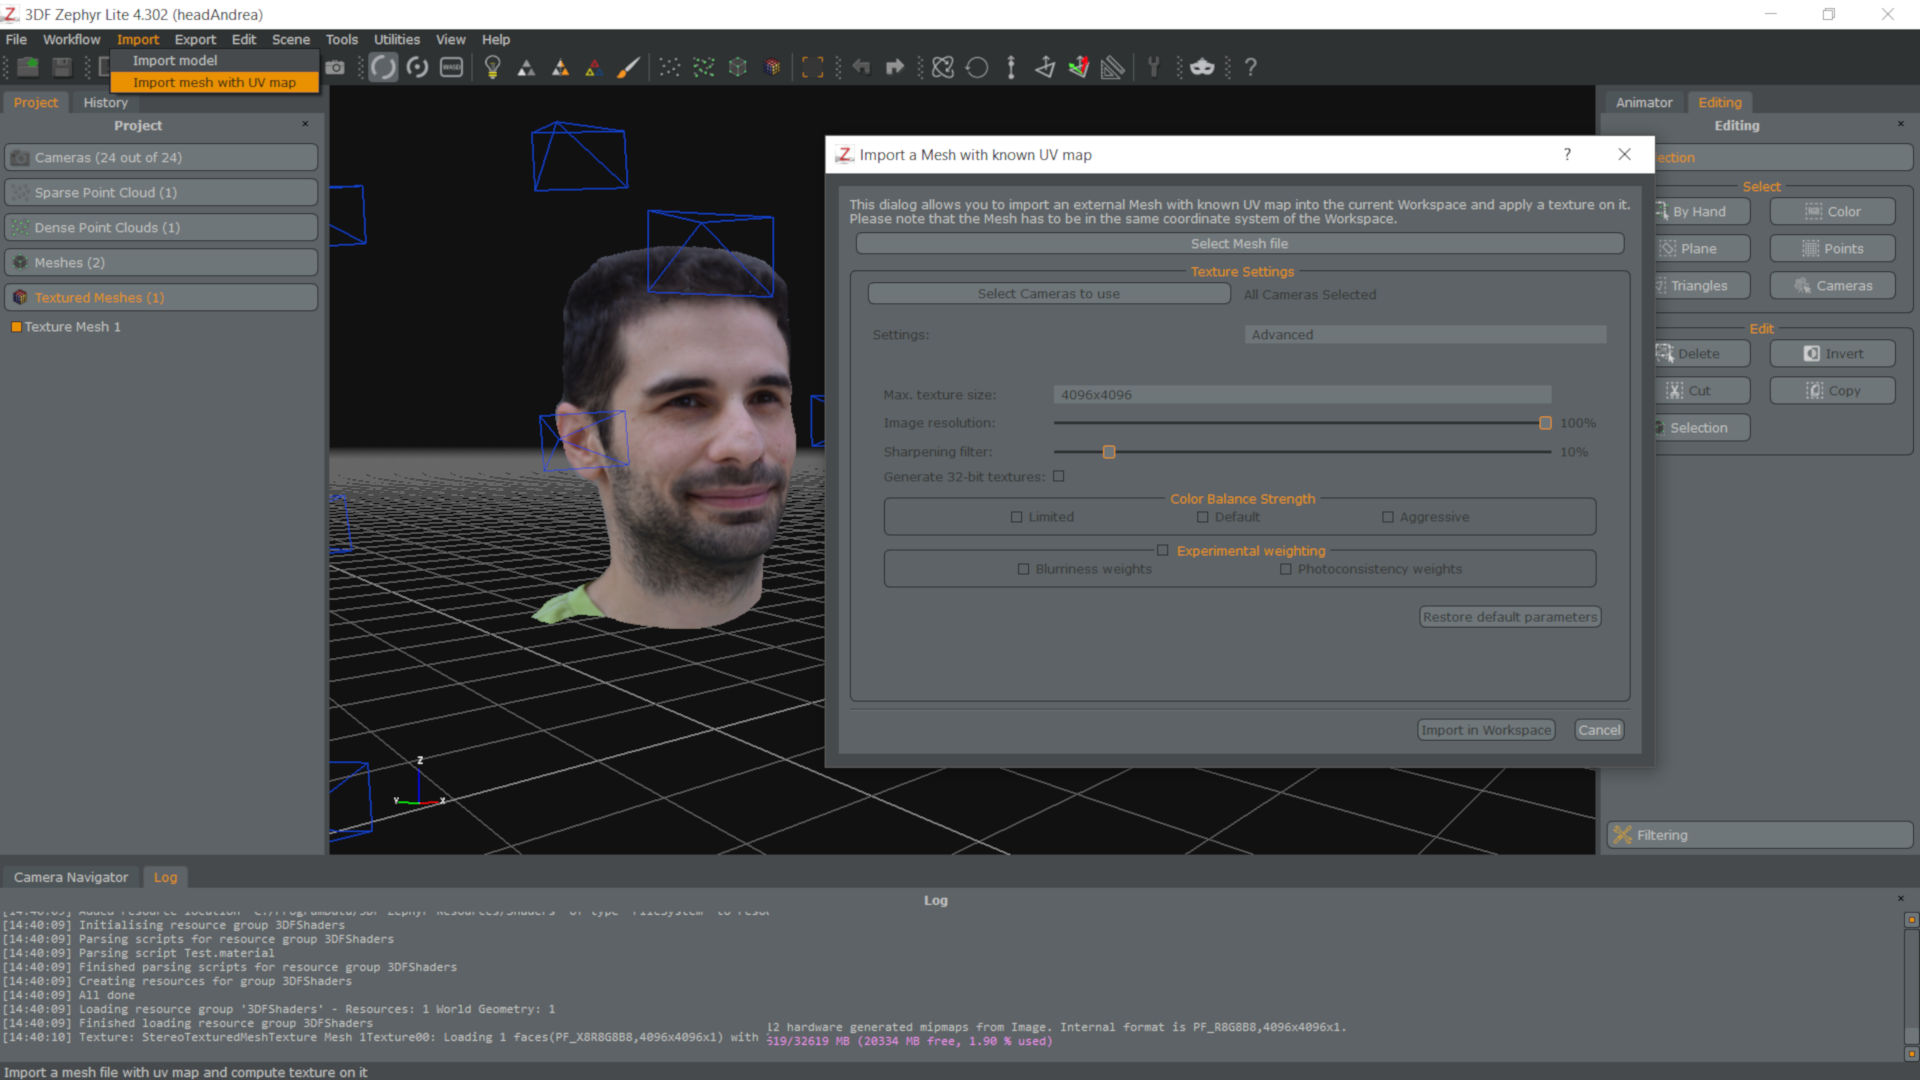
Task: Take a viewport screenshot with the camera icon
Action: [337, 67]
